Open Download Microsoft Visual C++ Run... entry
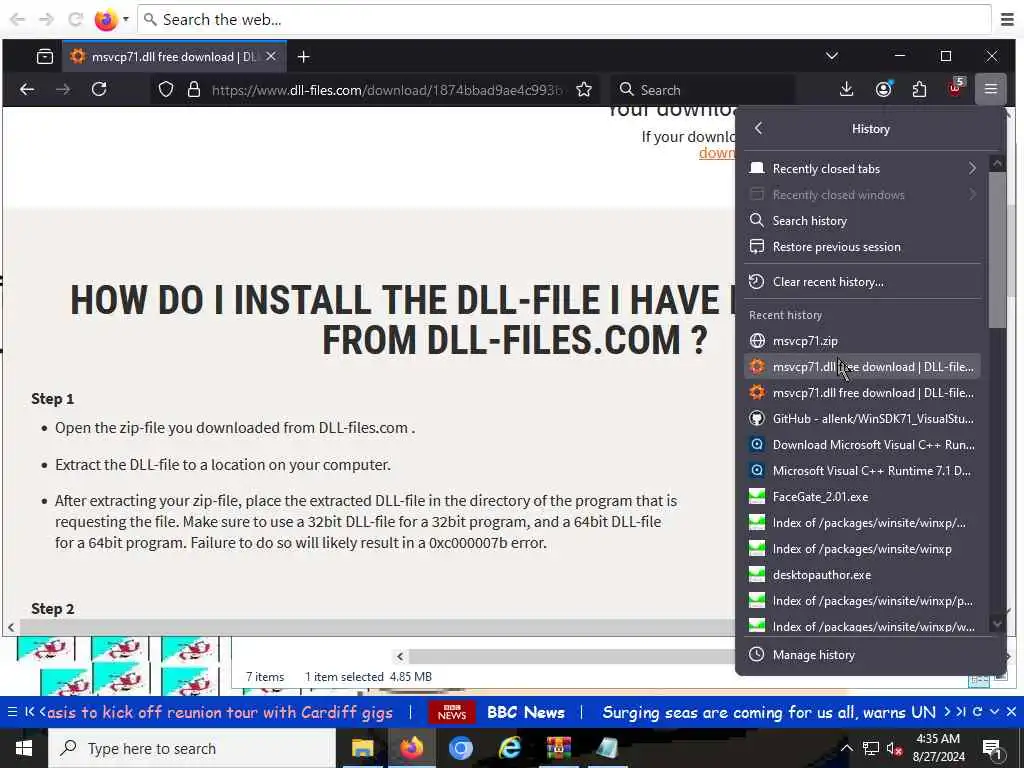The image size is (1024, 768). pyautogui.click(x=862, y=445)
